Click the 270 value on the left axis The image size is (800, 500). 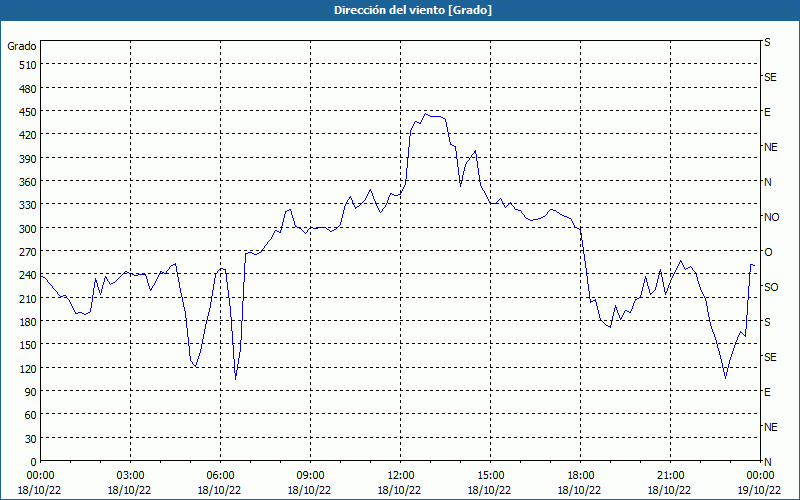tap(29, 252)
